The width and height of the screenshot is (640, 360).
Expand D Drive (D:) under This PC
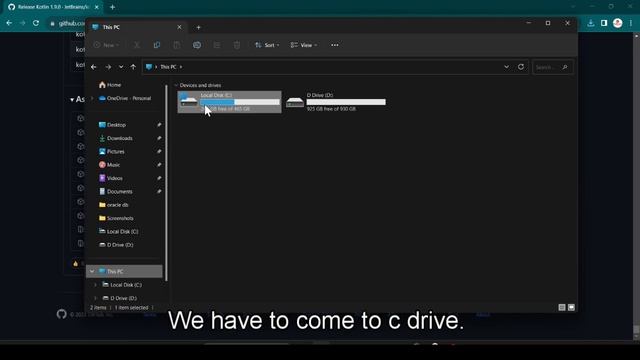tap(96, 298)
